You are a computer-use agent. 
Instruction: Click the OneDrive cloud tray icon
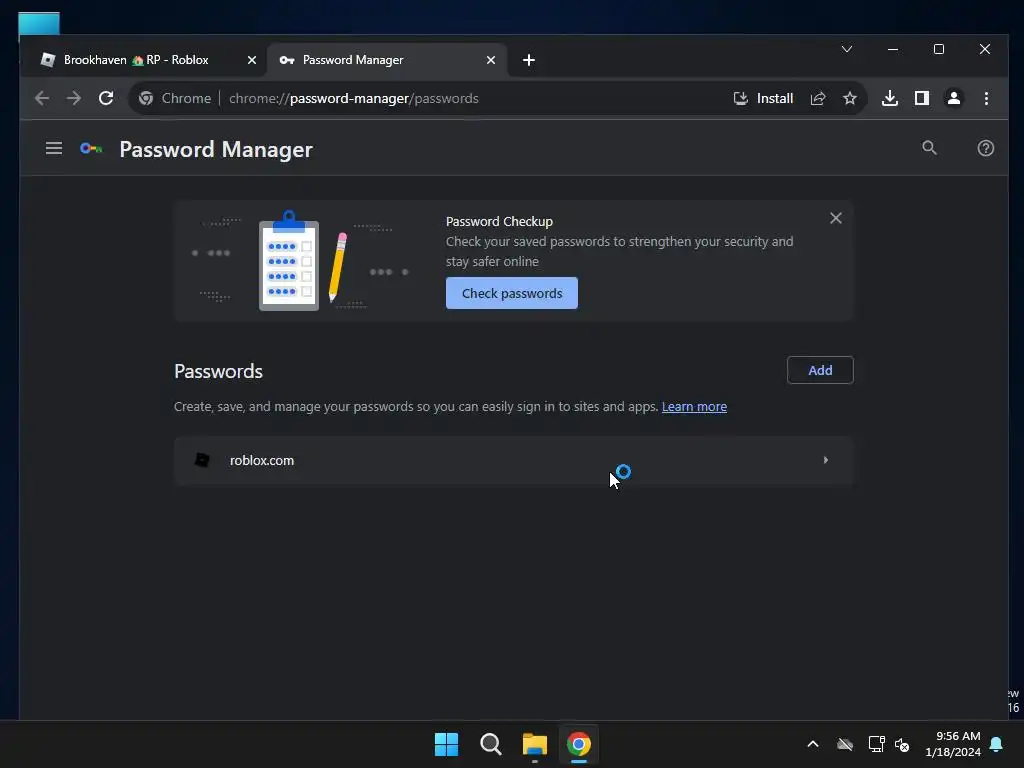[844, 744]
